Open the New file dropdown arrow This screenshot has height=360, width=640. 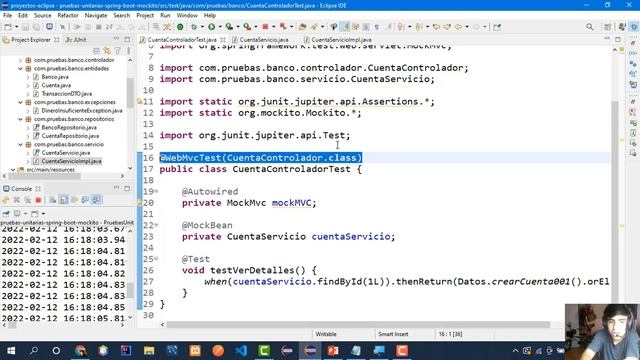(16, 27)
